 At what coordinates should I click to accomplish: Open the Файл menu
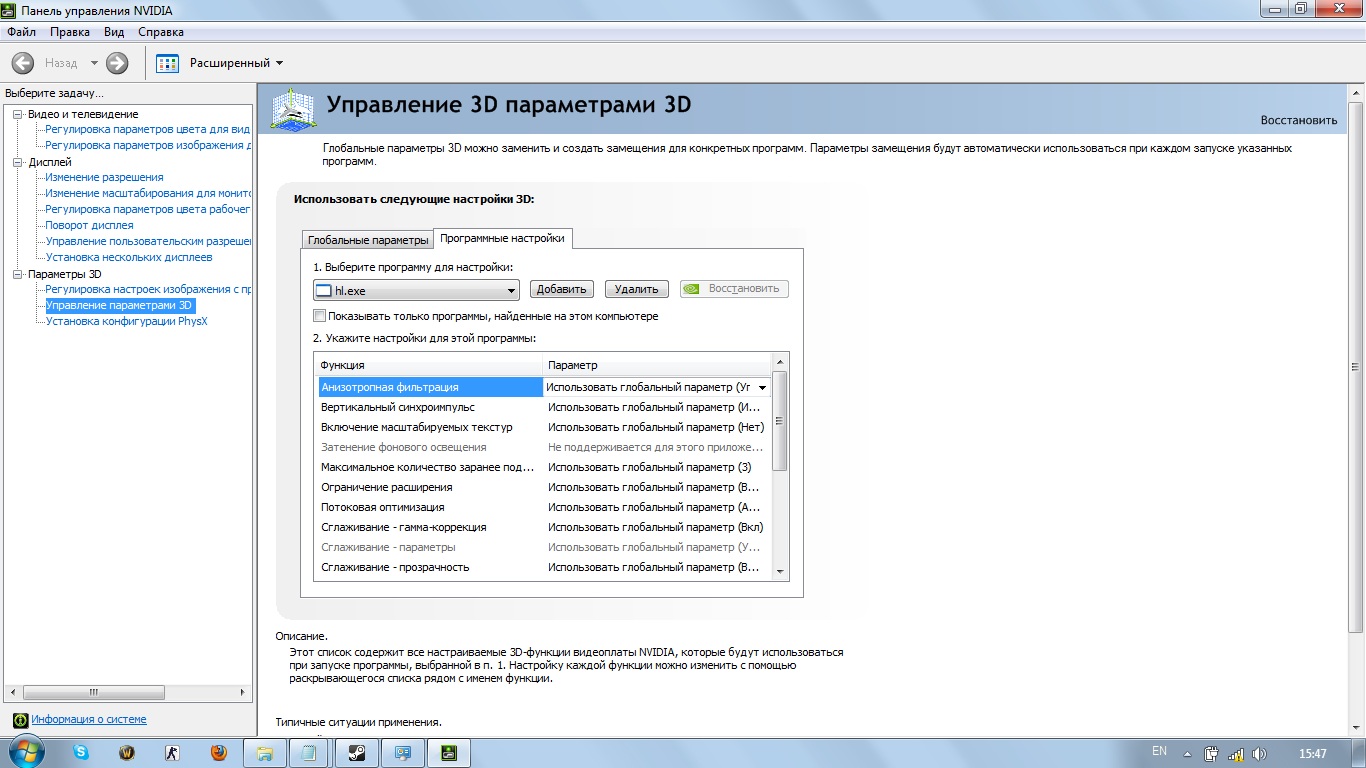[21, 32]
